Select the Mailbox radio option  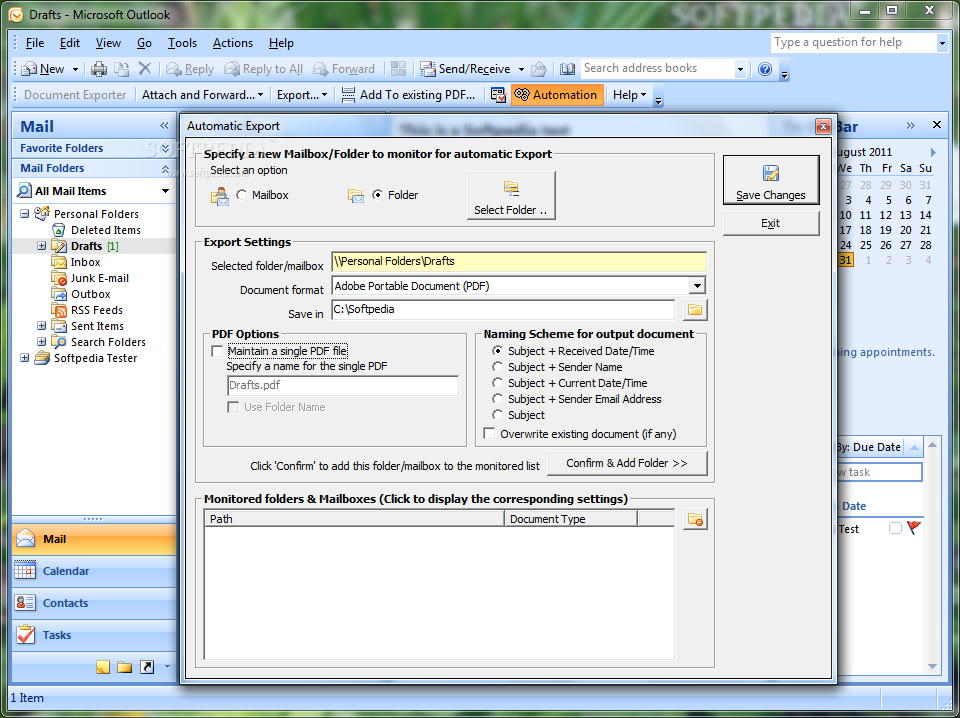pyautogui.click(x=242, y=195)
